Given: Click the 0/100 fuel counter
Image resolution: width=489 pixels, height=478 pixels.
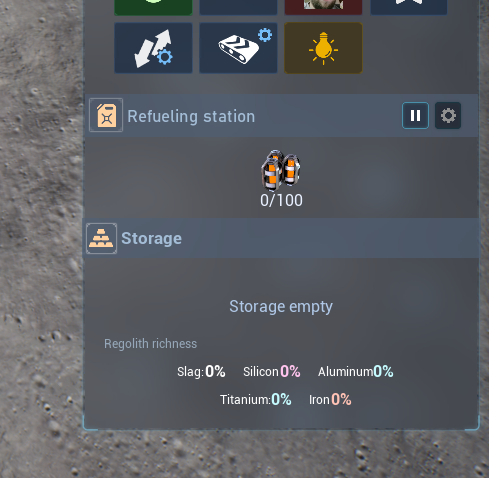Looking at the screenshot, I should coord(281,200).
